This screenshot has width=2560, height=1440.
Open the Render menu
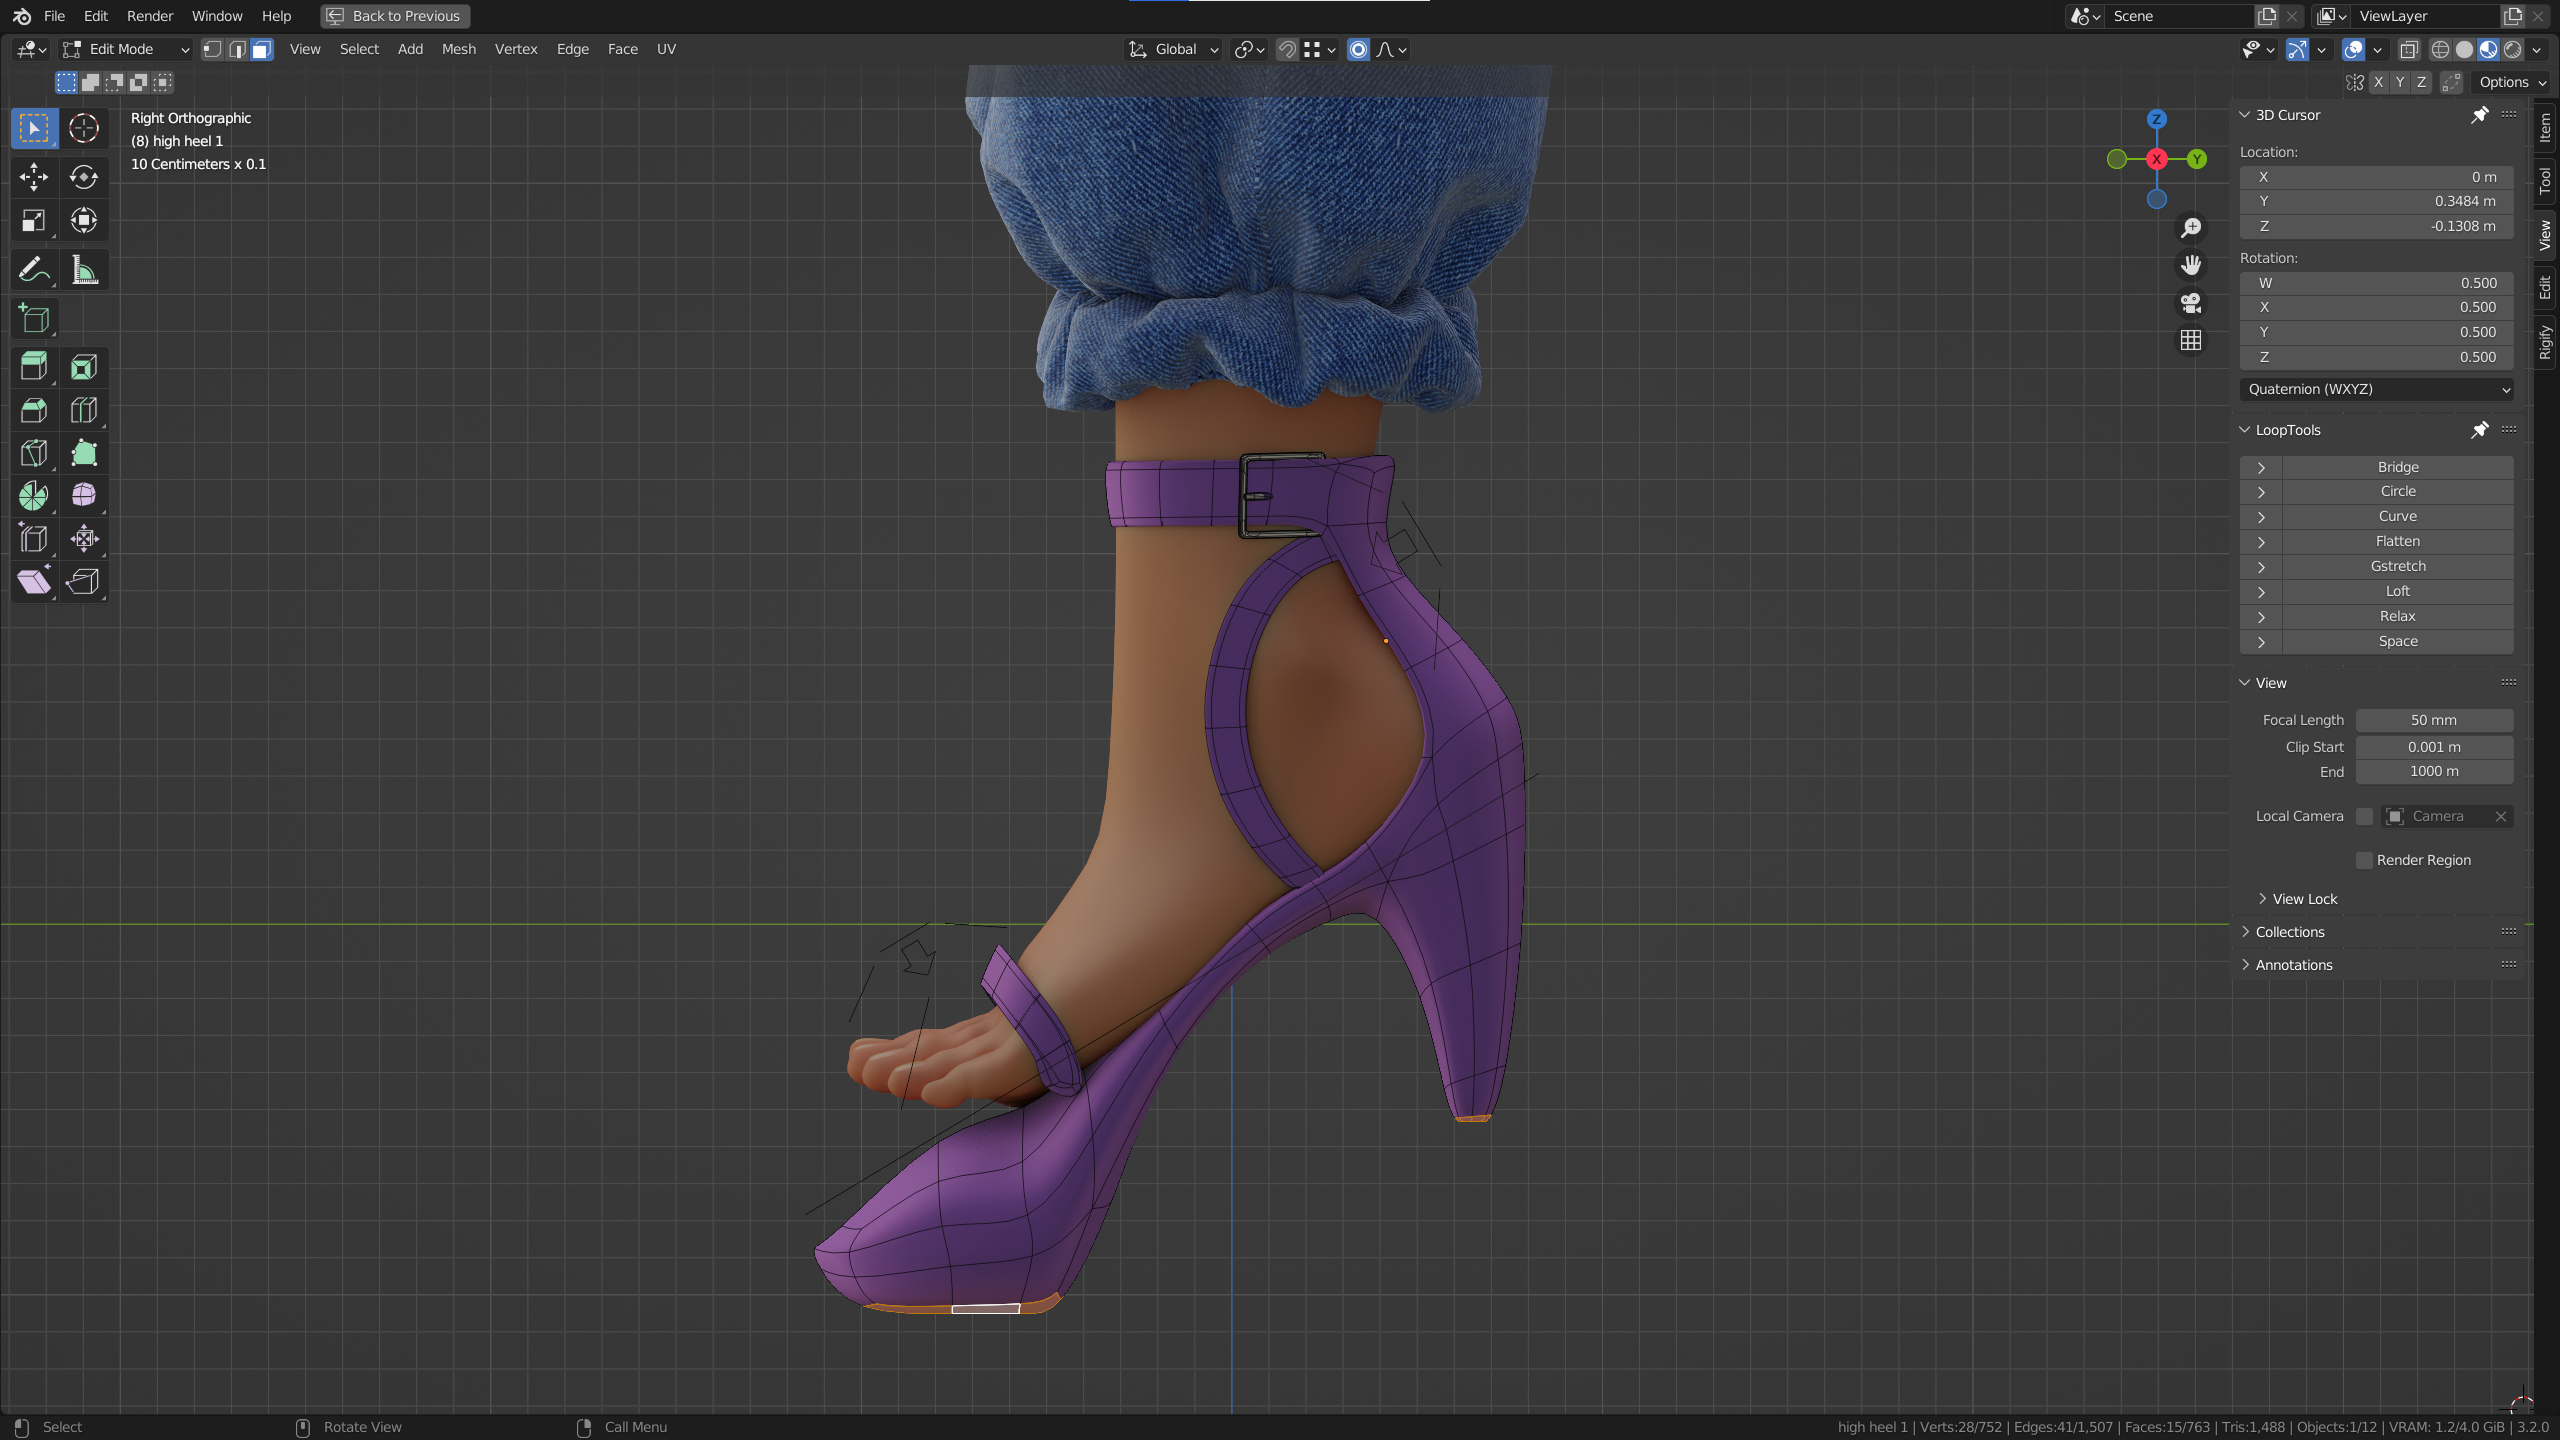pos(150,16)
